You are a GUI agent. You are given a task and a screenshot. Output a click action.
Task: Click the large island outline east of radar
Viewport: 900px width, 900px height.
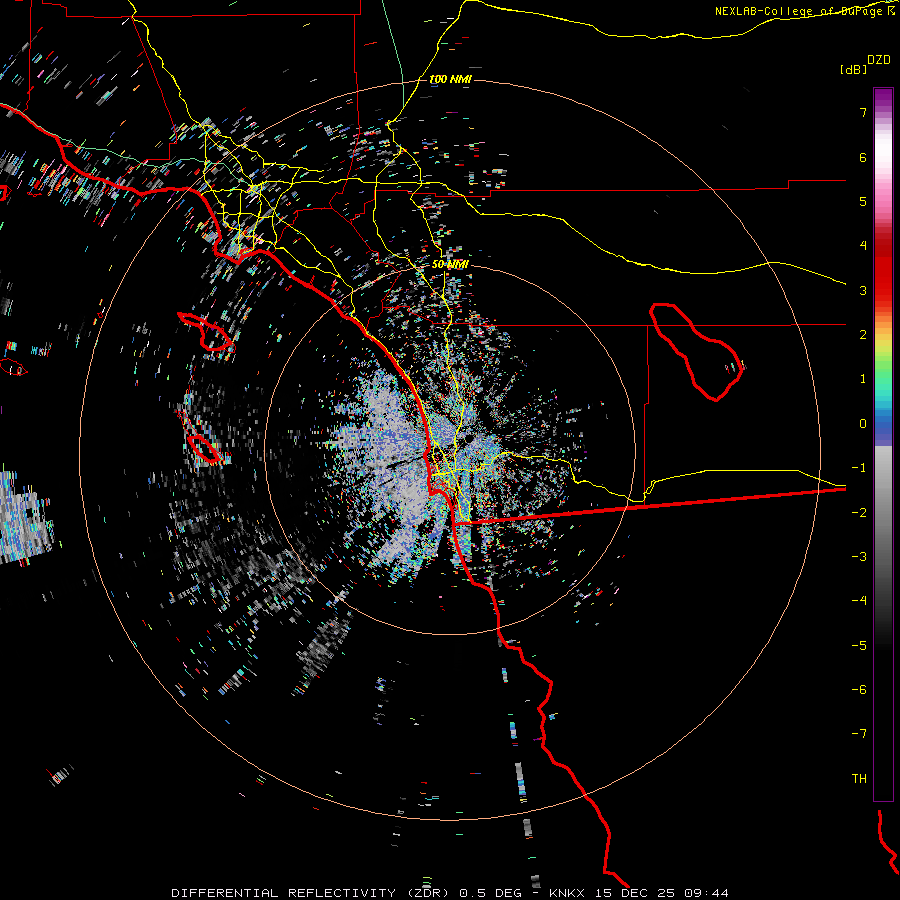coord(696,351)
